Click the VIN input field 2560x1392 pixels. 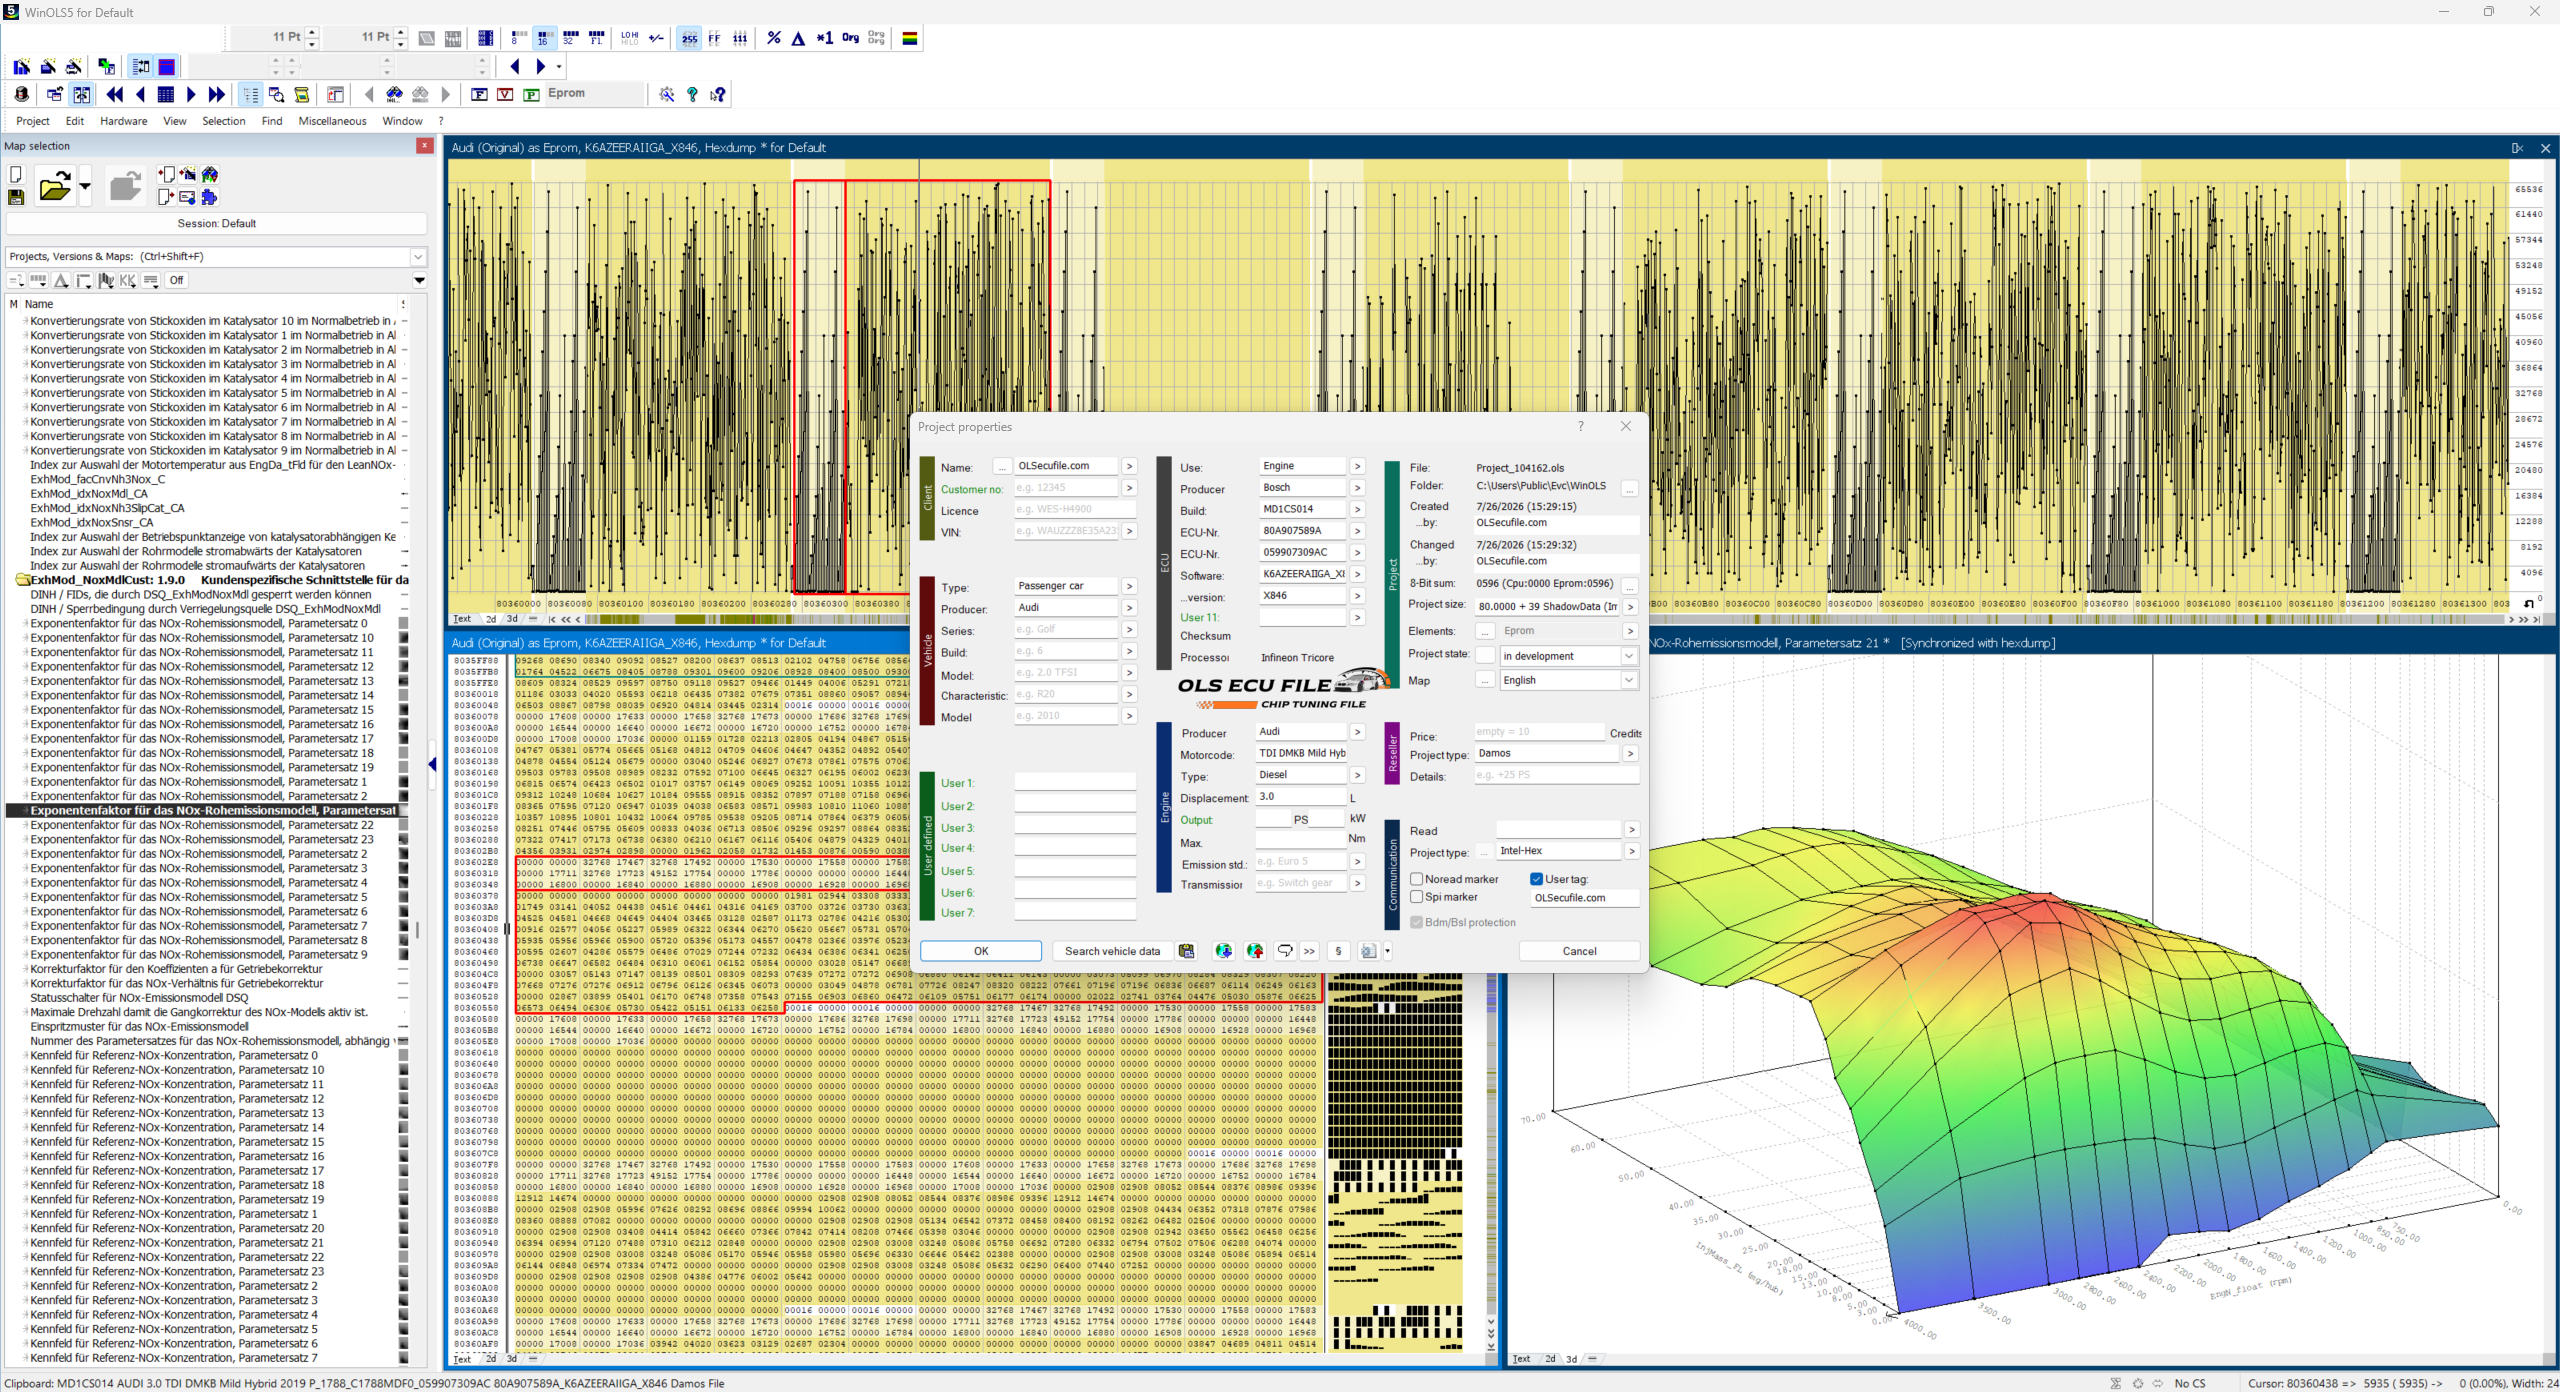point(1065,531)
